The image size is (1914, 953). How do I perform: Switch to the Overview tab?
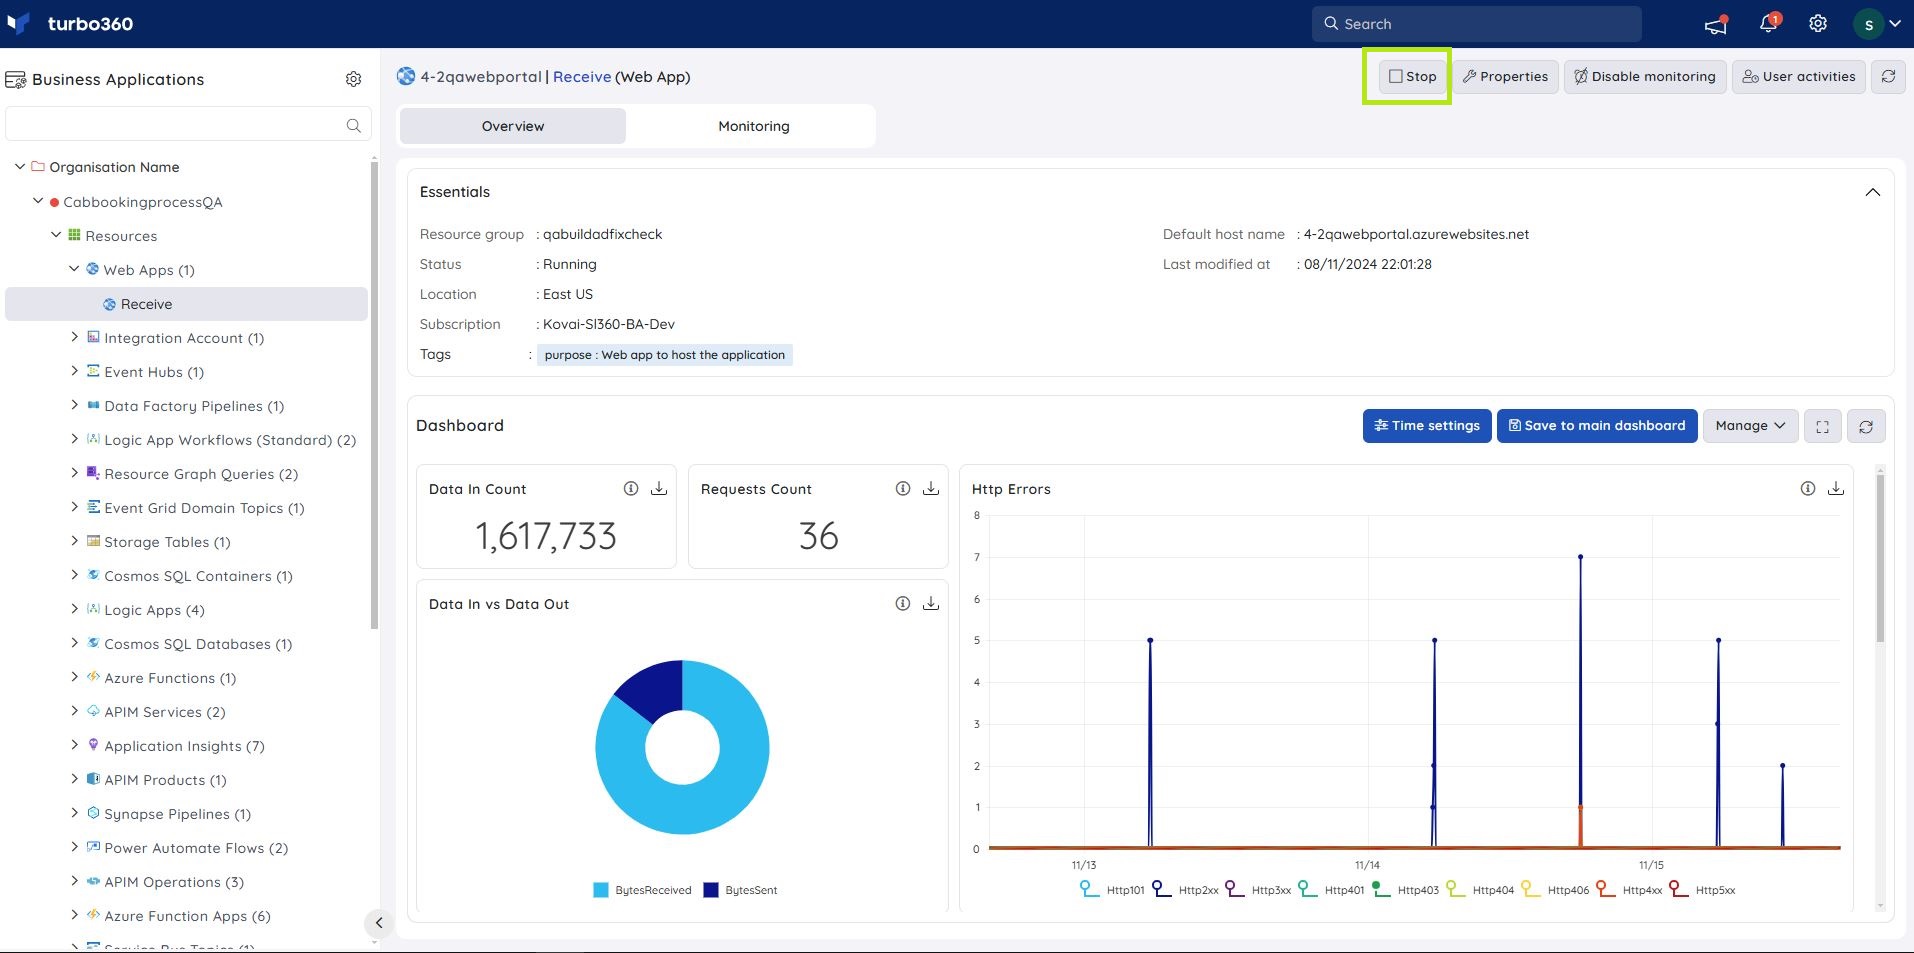point(513,126)
